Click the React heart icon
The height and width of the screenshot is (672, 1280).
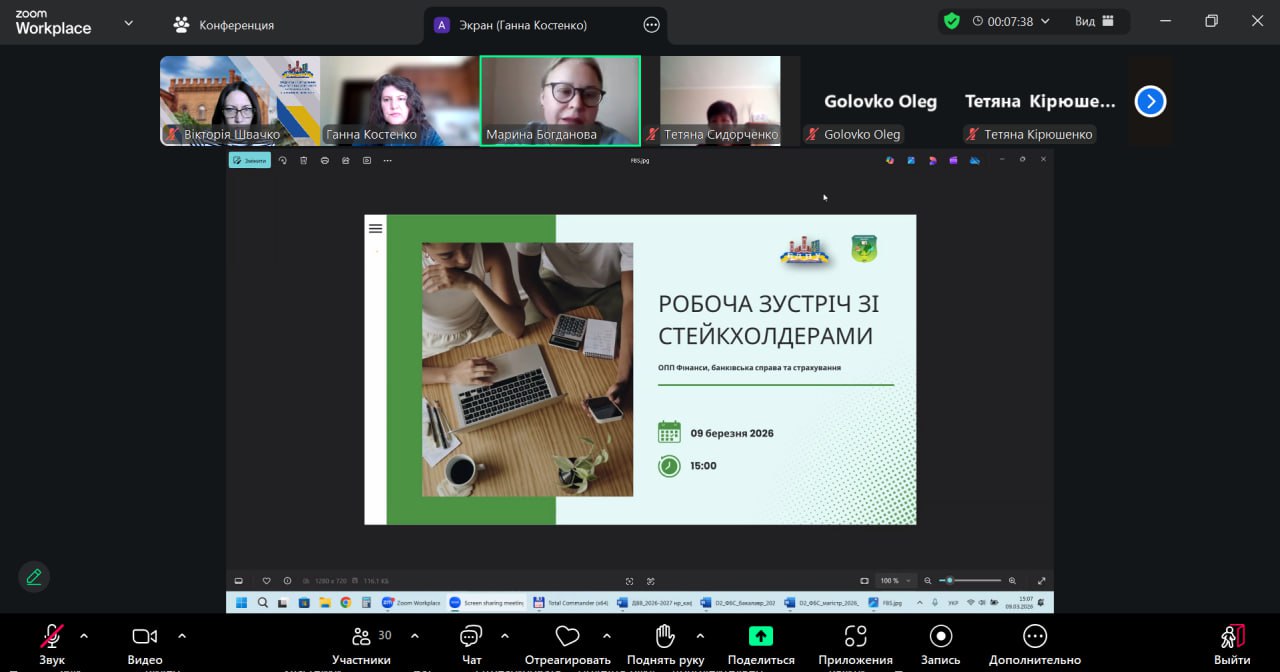tap(568, 637)
